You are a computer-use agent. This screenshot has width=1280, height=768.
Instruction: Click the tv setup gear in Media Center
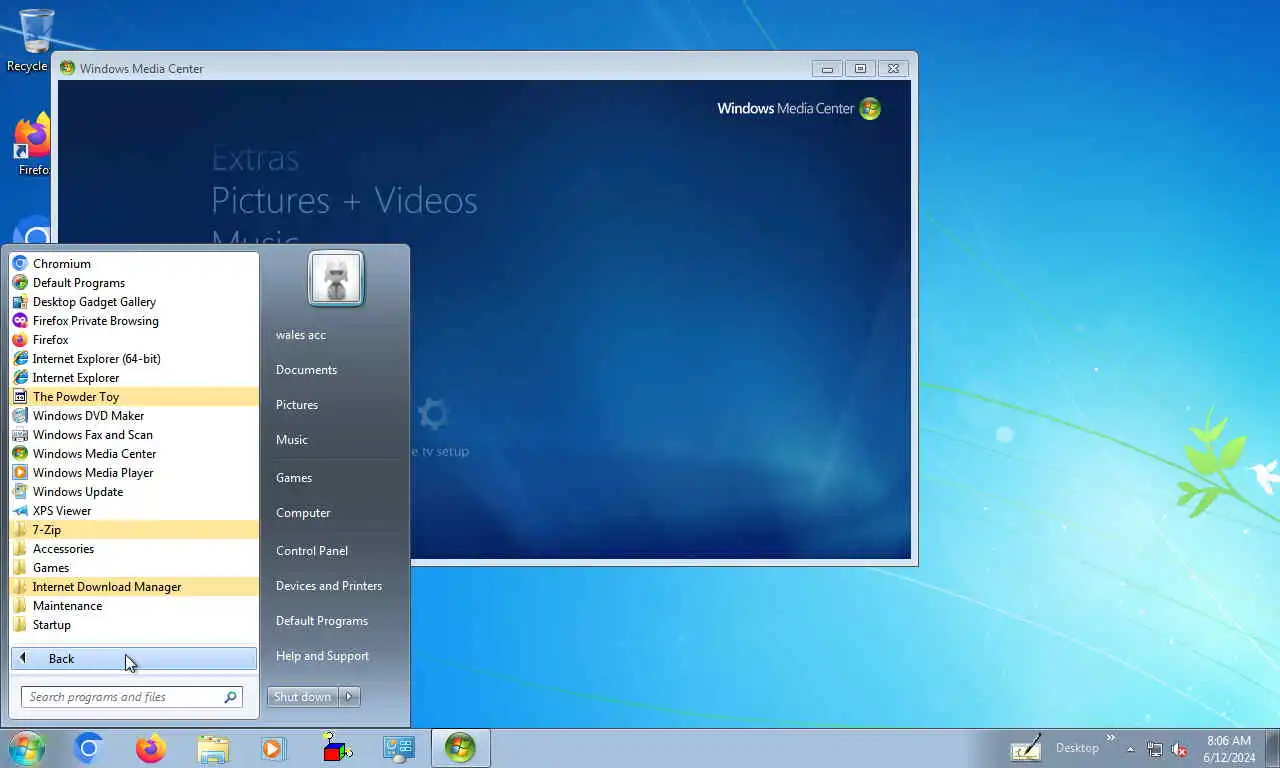[433, 413]
